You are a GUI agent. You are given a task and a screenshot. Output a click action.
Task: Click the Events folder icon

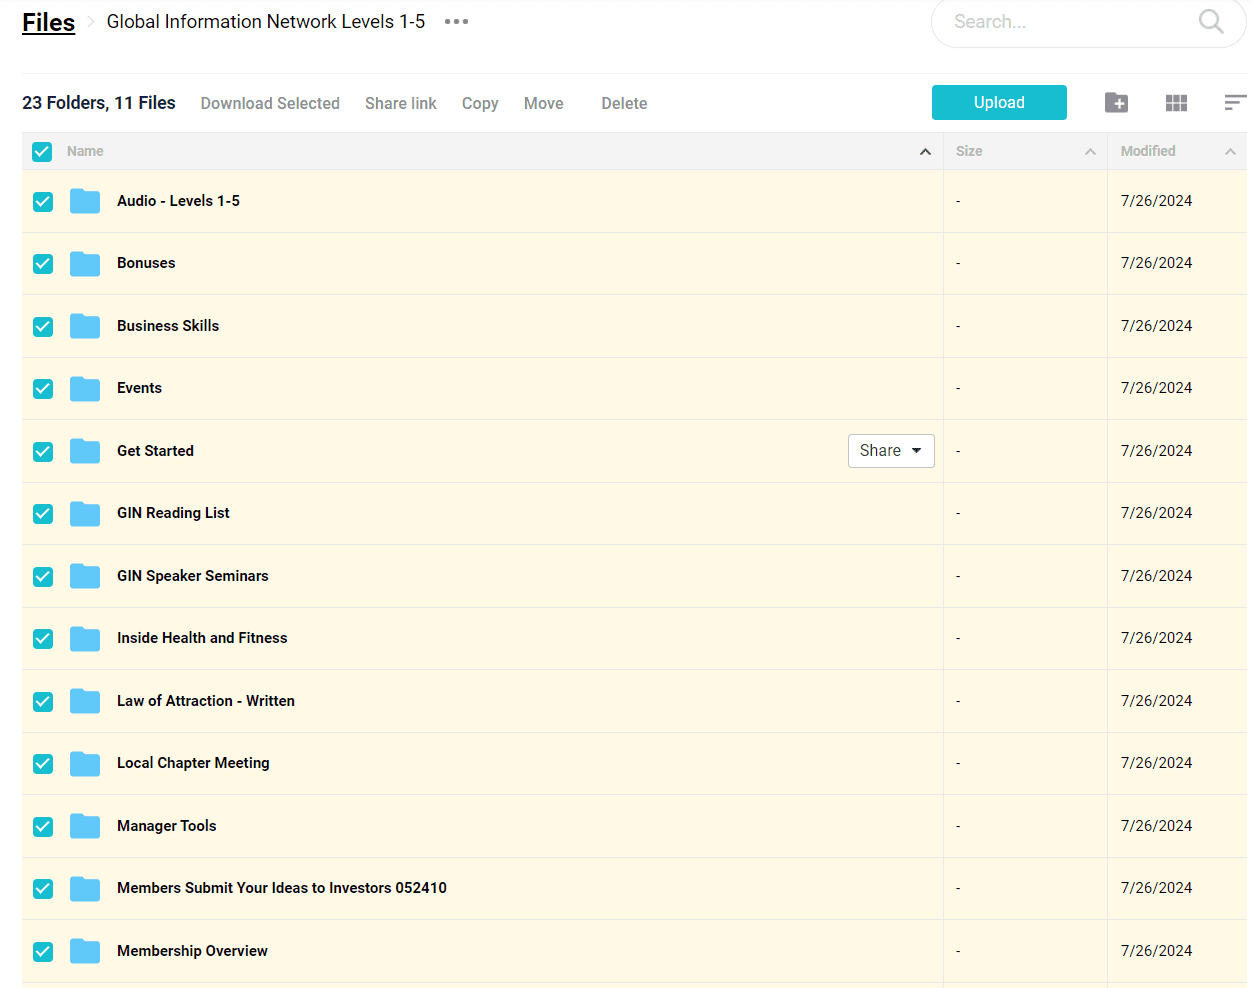[x=85, y=388]
